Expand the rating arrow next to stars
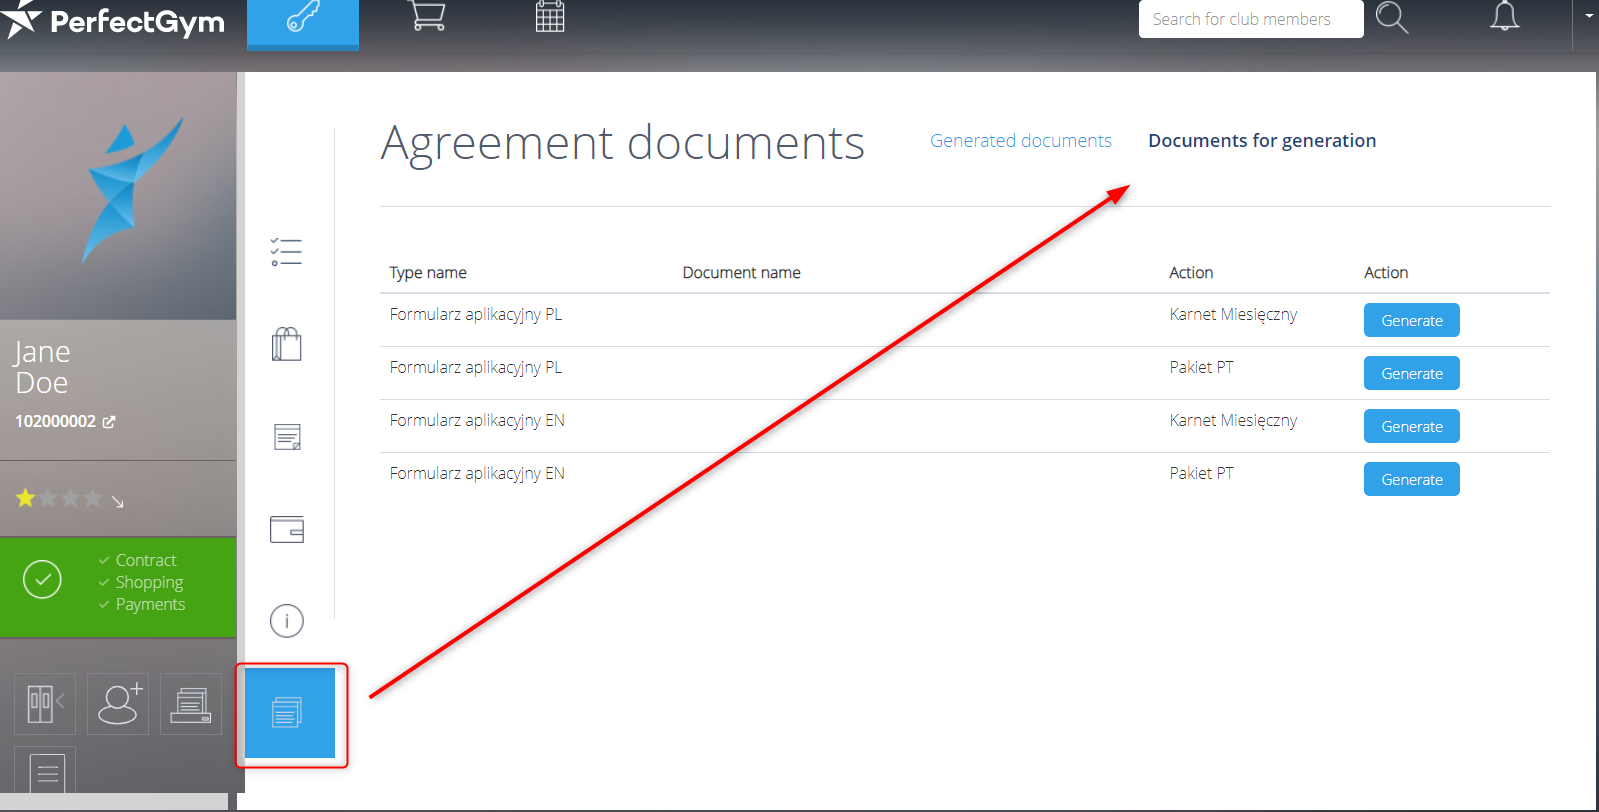The image size is (1599, 812). click(x=118, y=502)
